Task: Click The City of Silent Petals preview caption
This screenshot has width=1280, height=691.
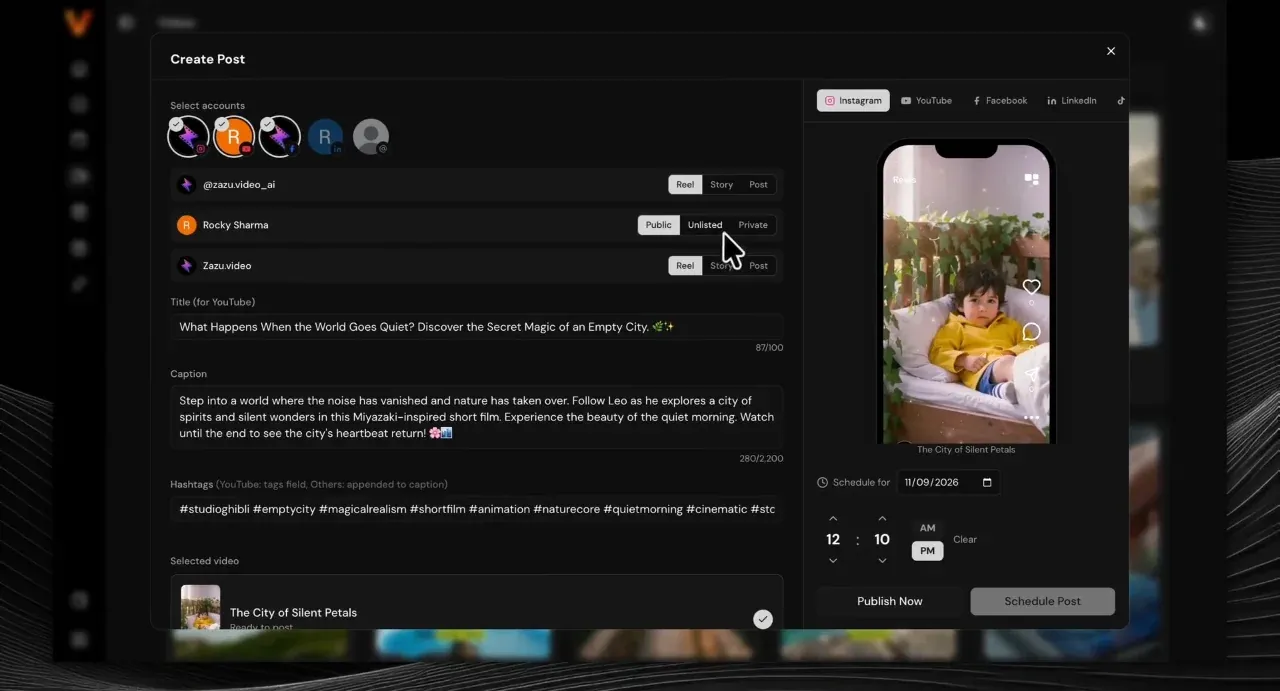Action: tap(966, 450)
